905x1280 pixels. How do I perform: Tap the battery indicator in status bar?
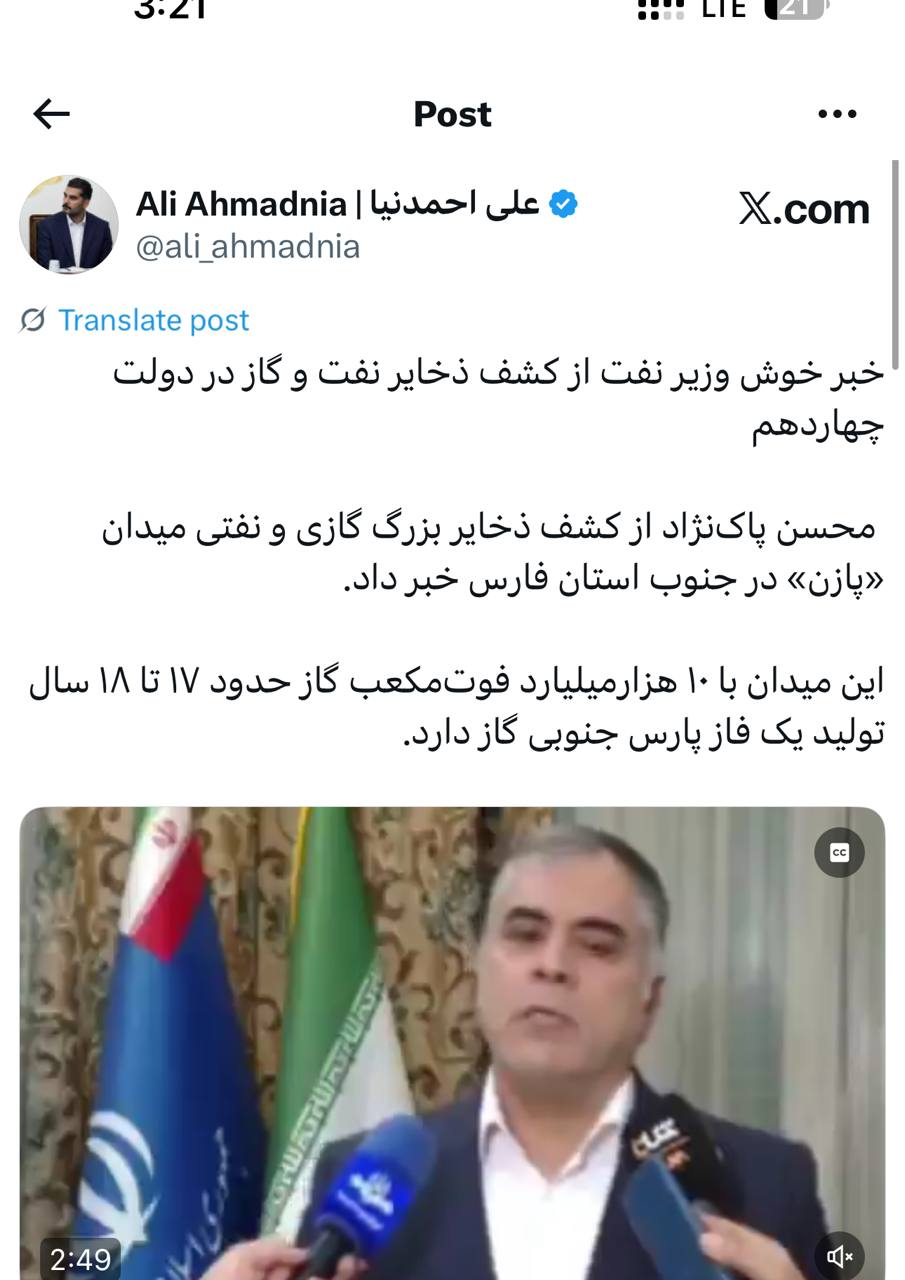(x=797, y=9)
